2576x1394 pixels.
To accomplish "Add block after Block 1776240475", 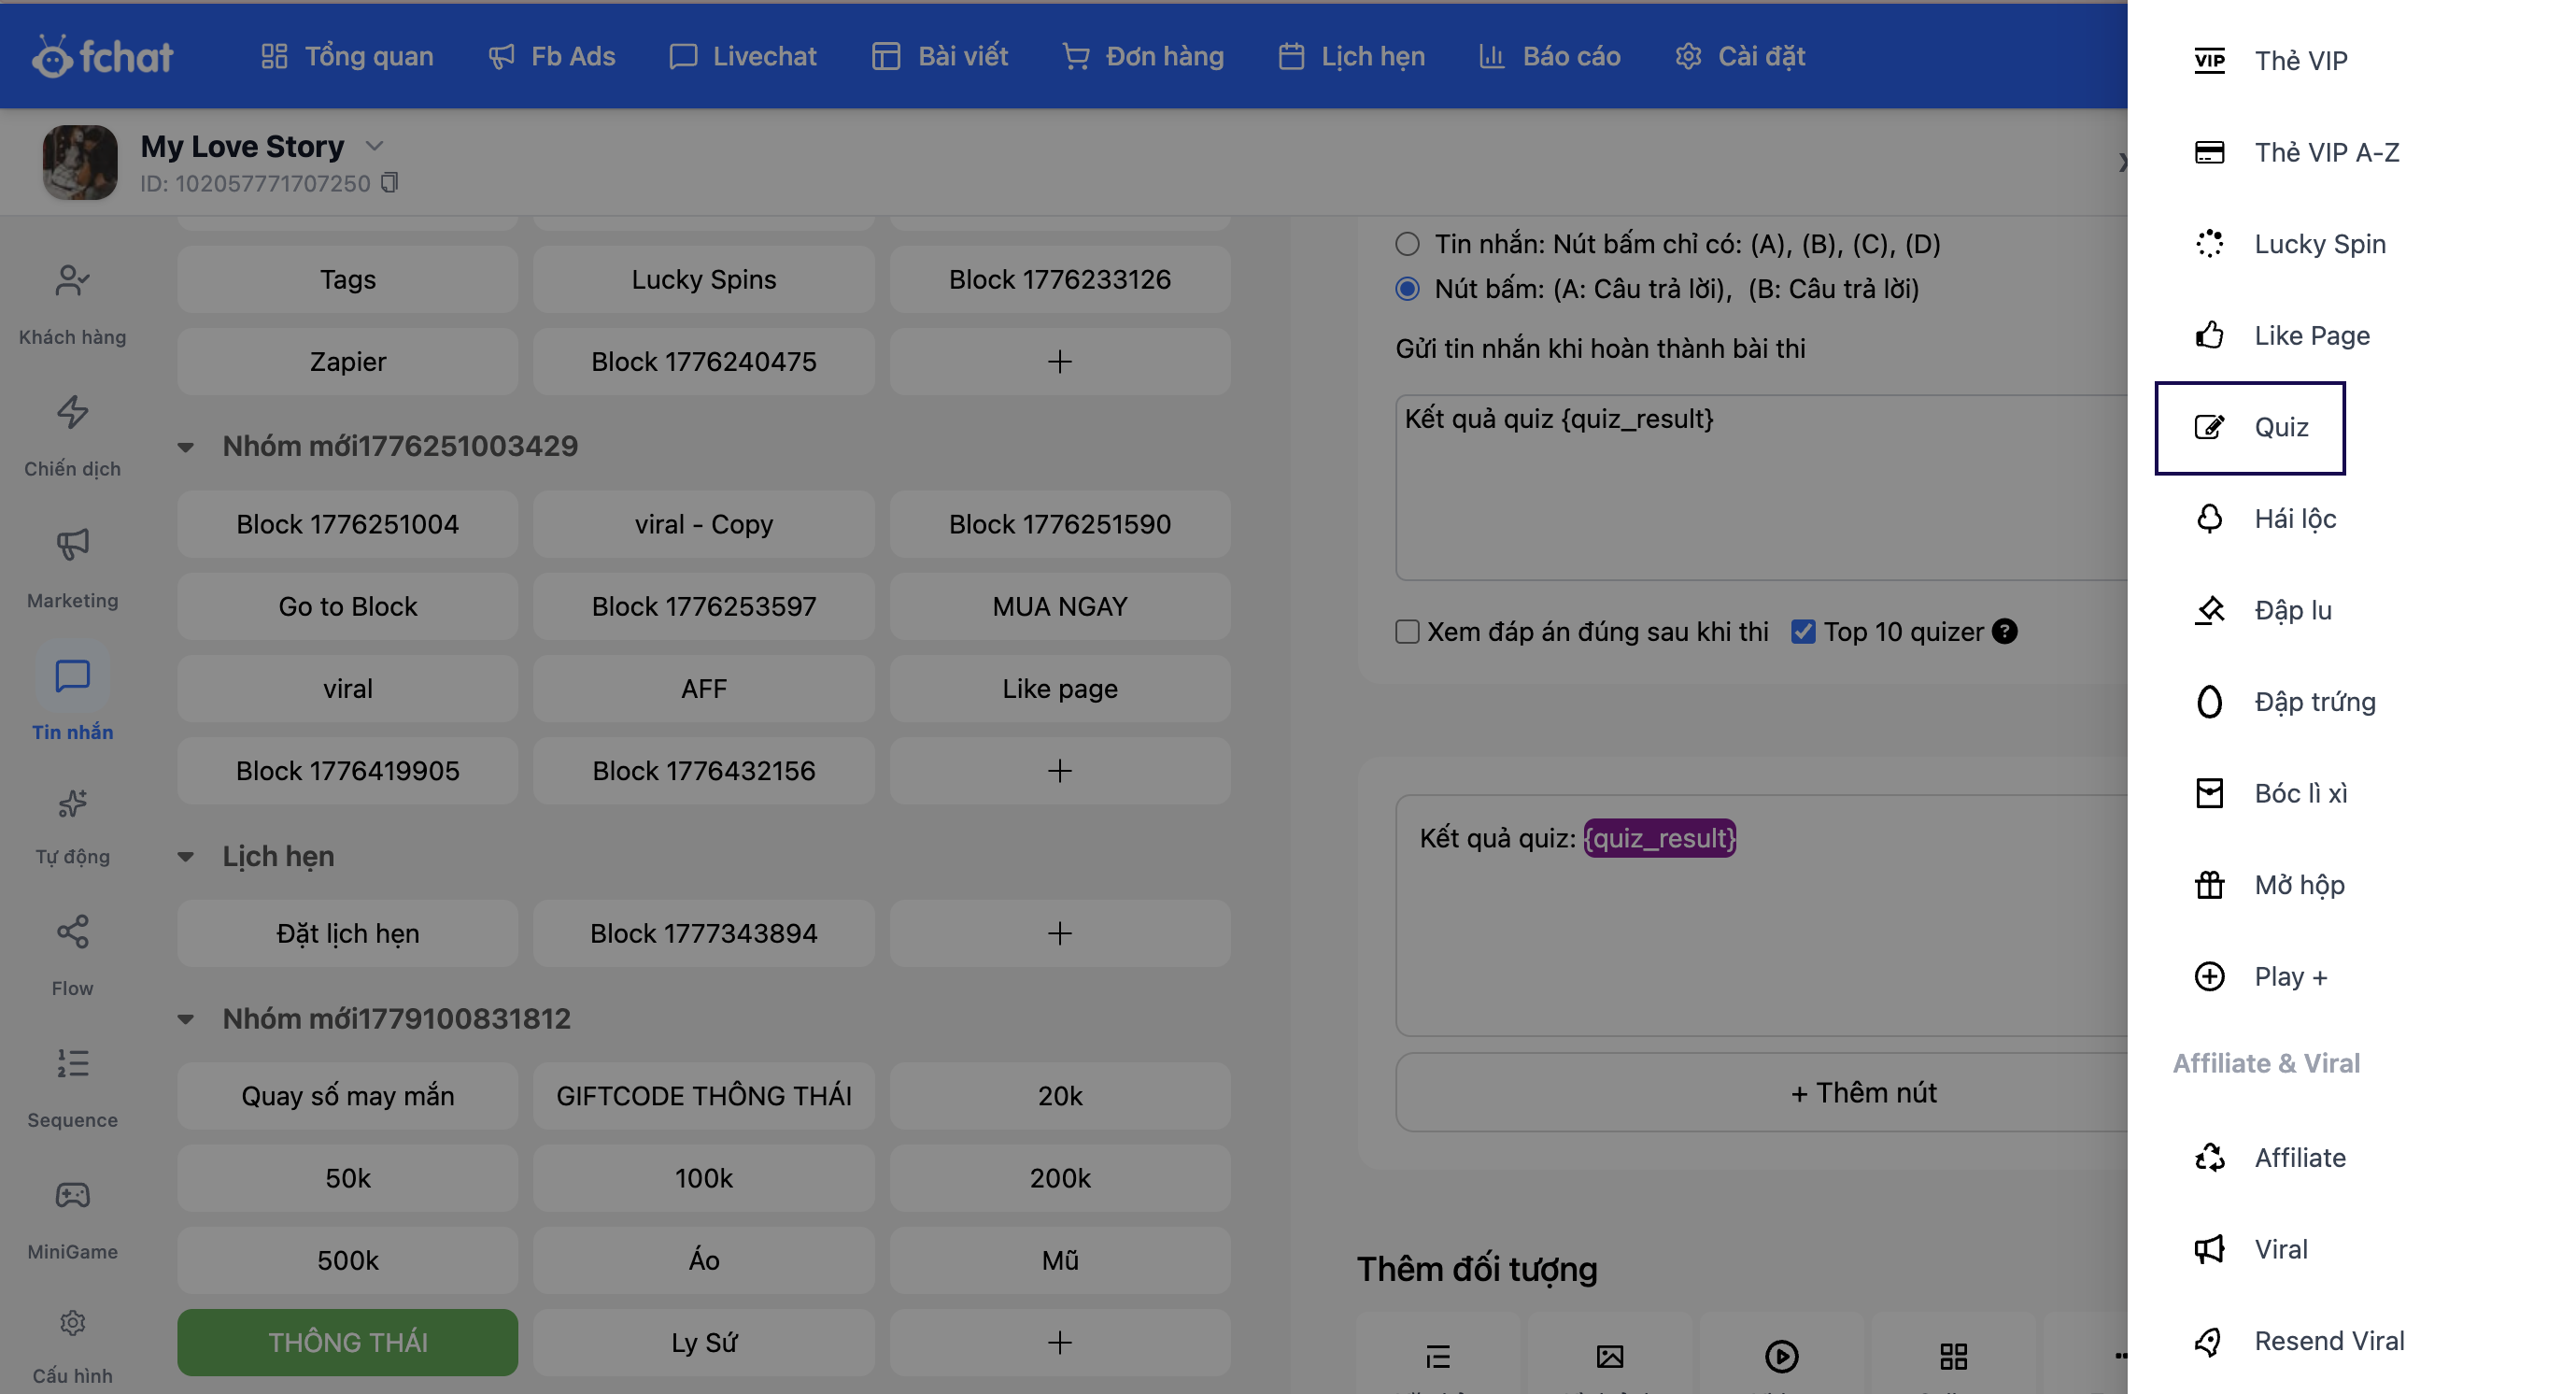I will coord(1060,361).
